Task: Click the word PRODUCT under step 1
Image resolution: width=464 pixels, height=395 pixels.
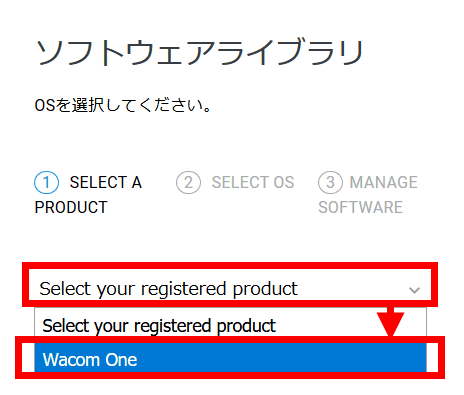Action: [71, 207]
